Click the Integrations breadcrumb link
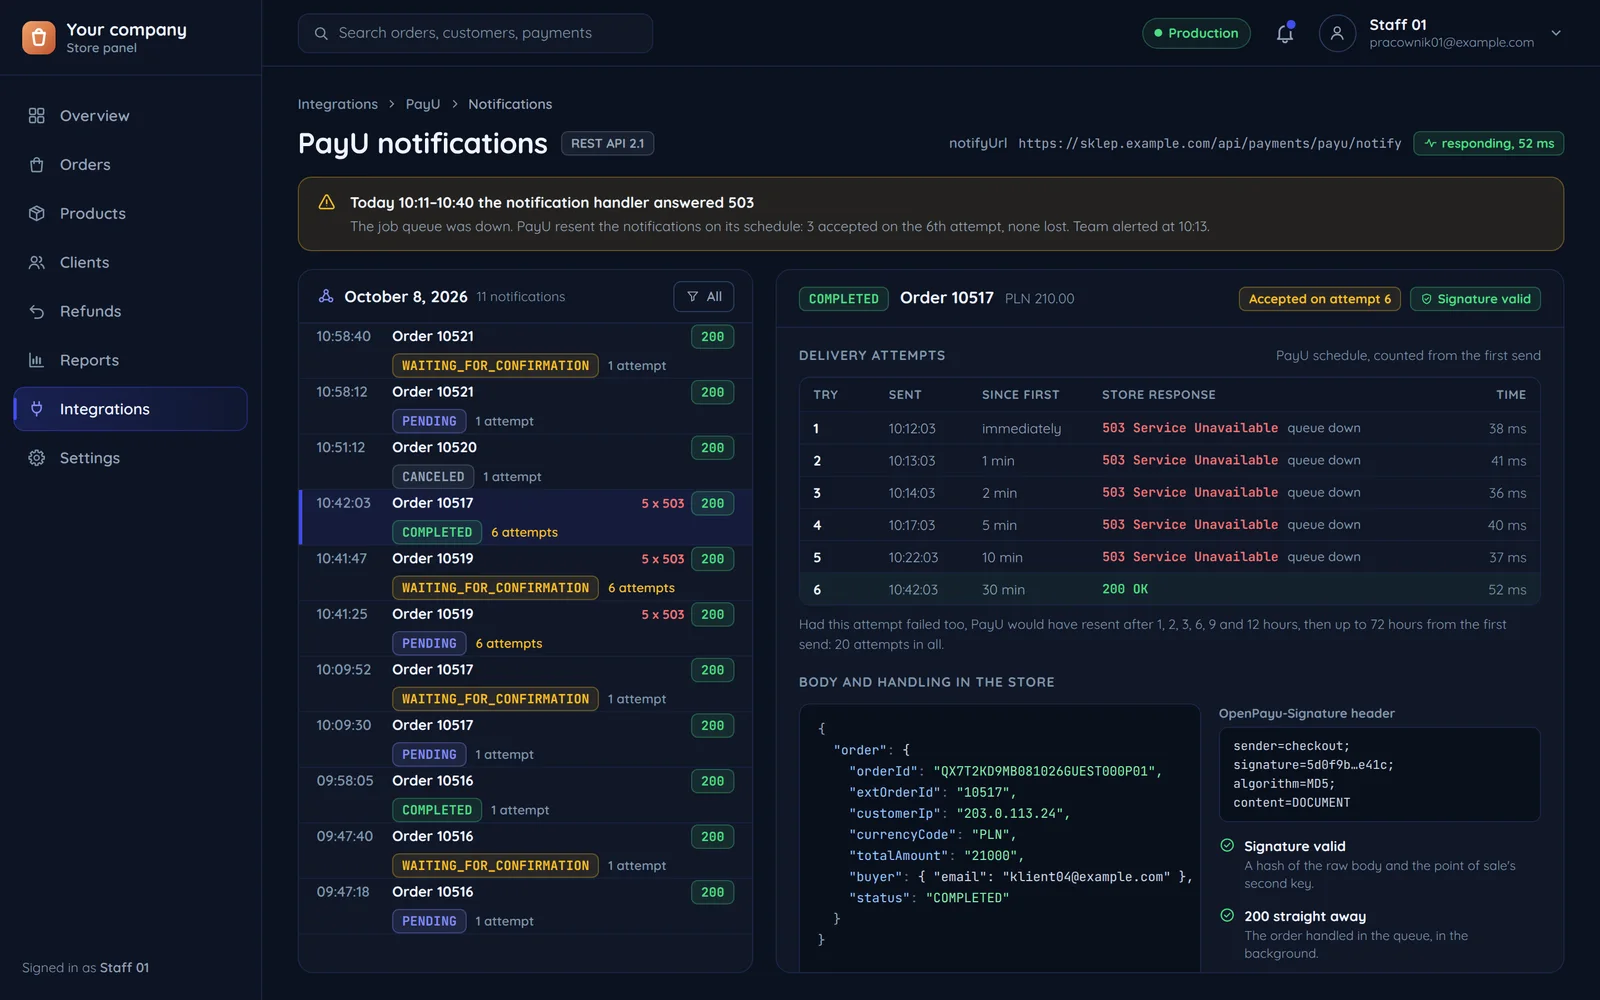Image resolution: width=1600 pixels, height=1000 pixels. [x=338, y=104]
